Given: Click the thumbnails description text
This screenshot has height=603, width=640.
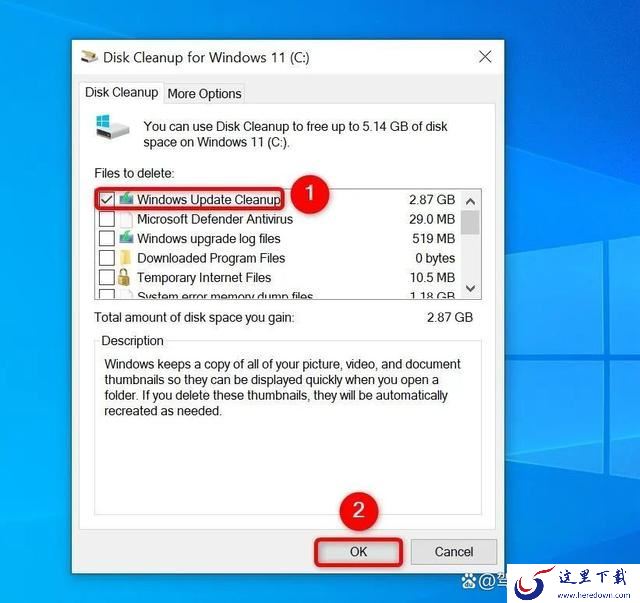Looking at the screenshot, I should tap(282, 387).
